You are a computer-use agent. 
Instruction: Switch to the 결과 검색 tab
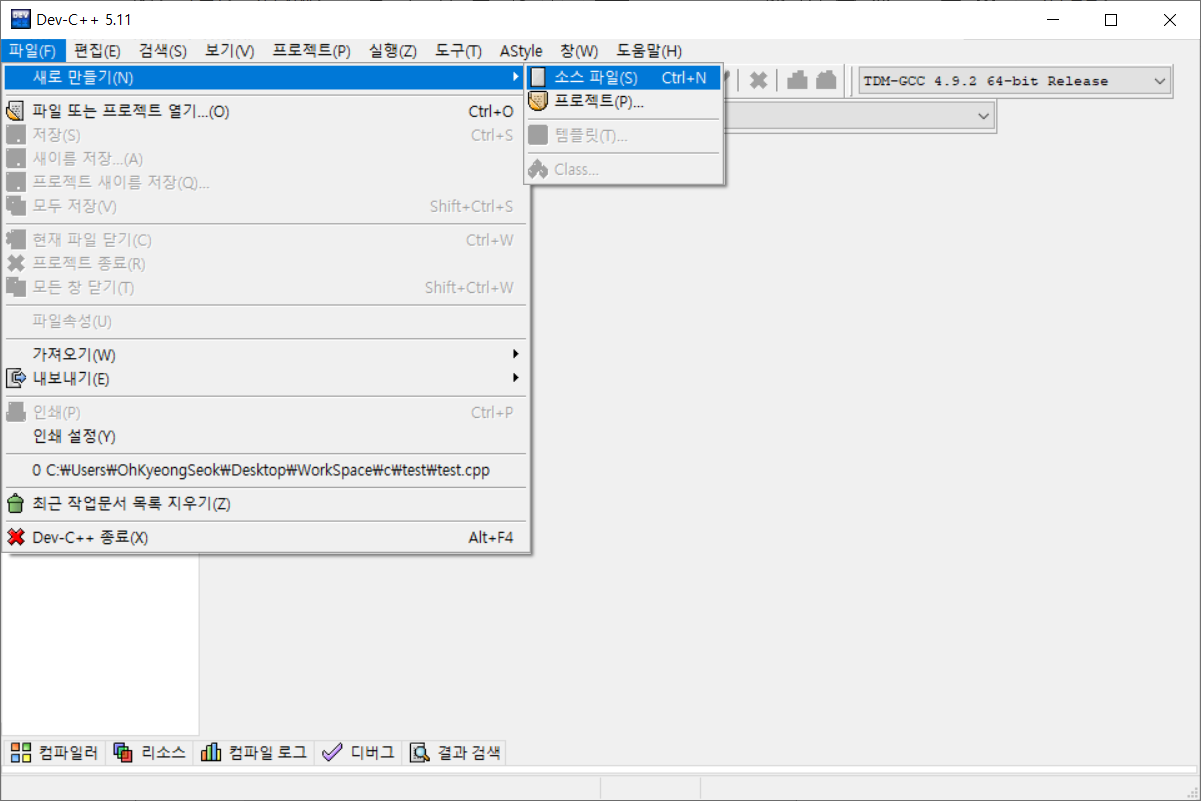(x=455, y=753)
